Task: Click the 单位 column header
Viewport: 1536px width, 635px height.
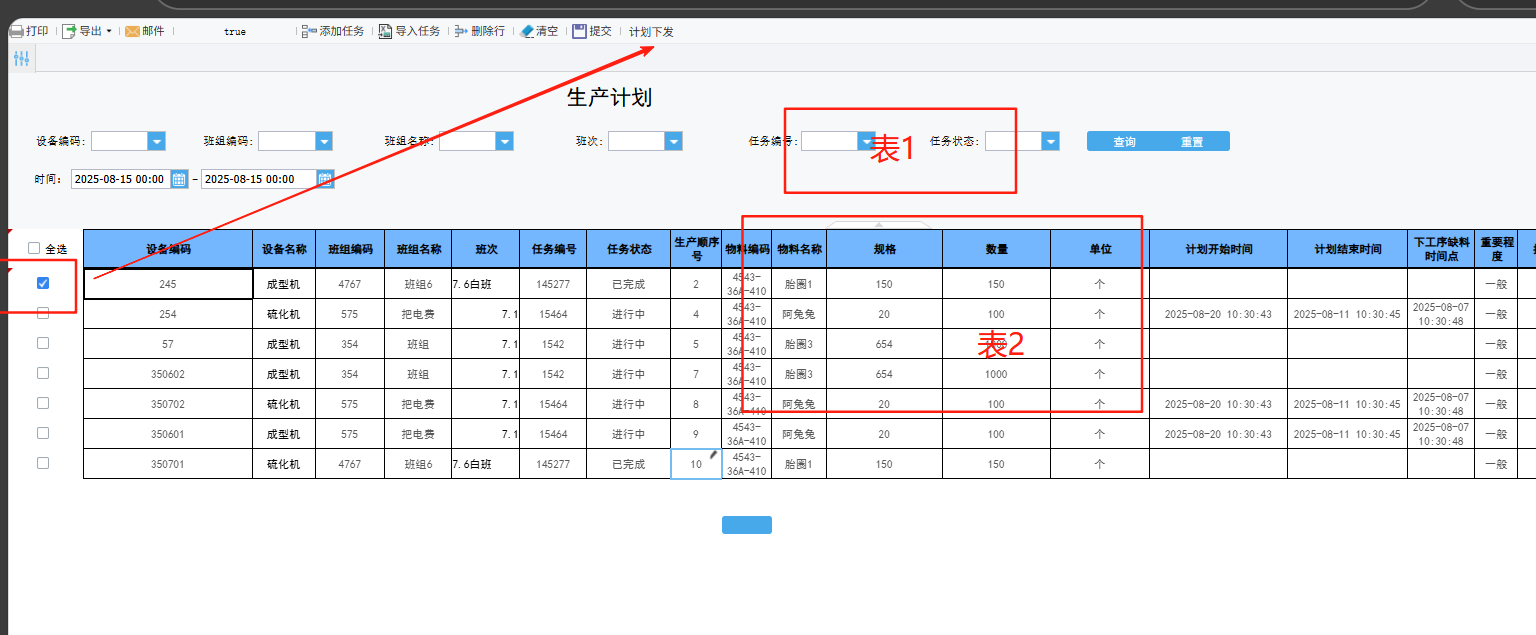Action: [x=1100, y=249]
